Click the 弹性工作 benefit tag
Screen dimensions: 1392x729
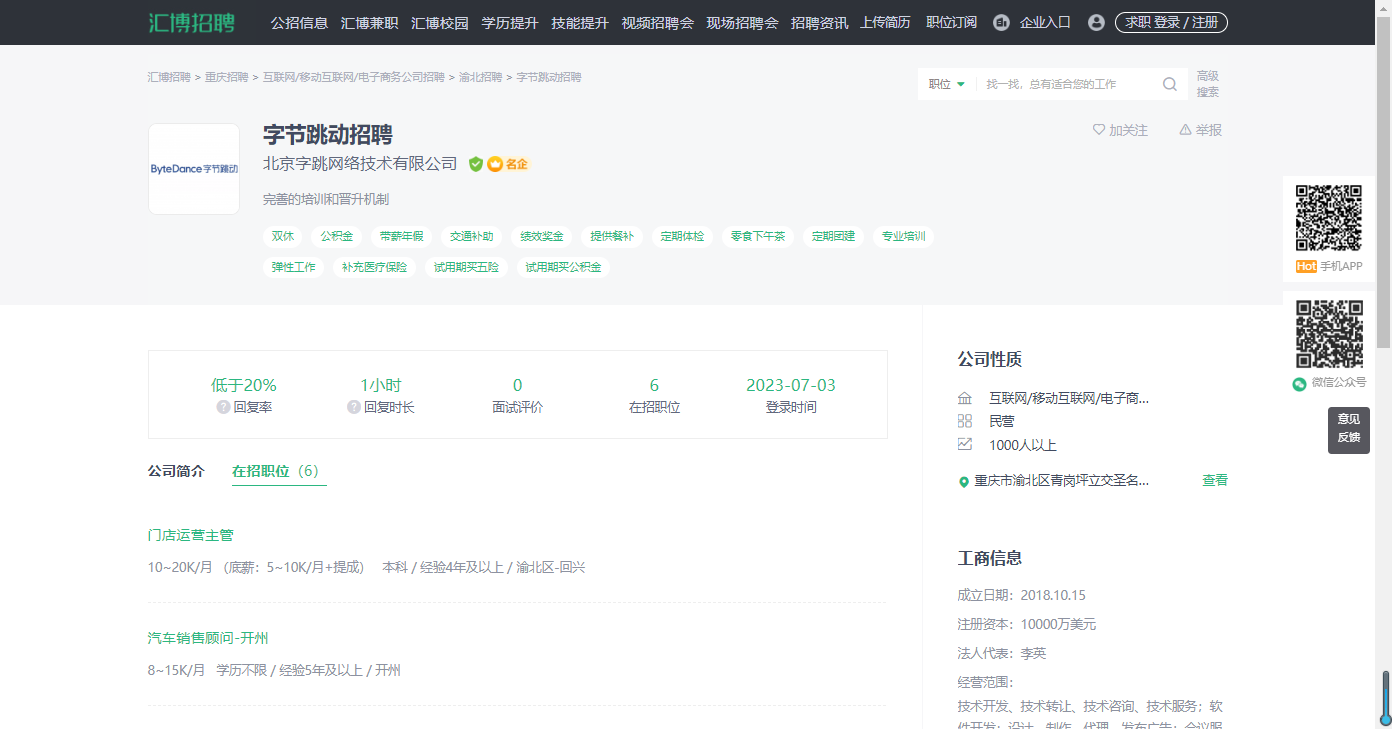coord(294,267)
